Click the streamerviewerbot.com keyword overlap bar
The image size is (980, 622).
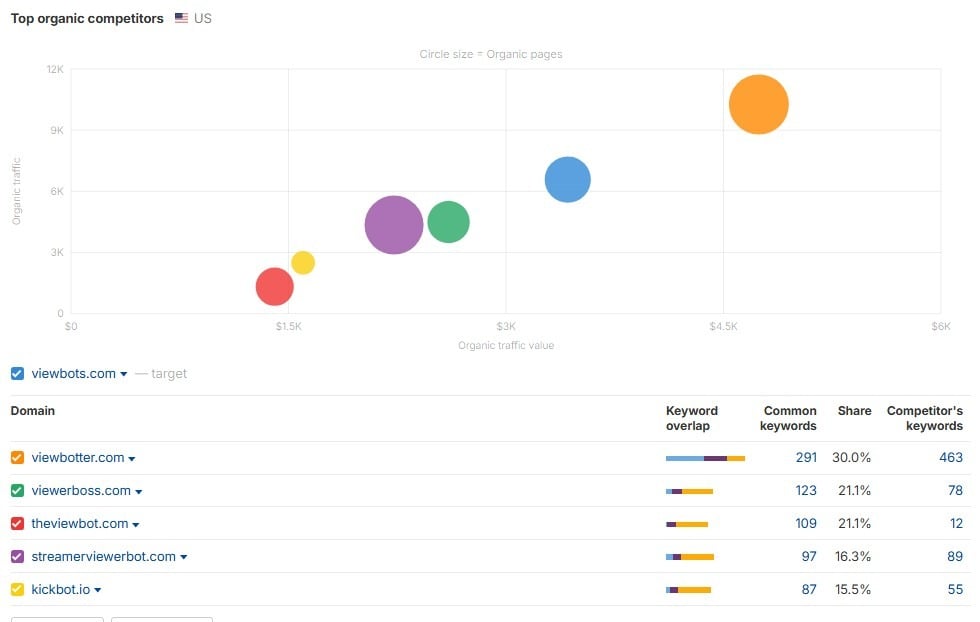tap(690, 557)
